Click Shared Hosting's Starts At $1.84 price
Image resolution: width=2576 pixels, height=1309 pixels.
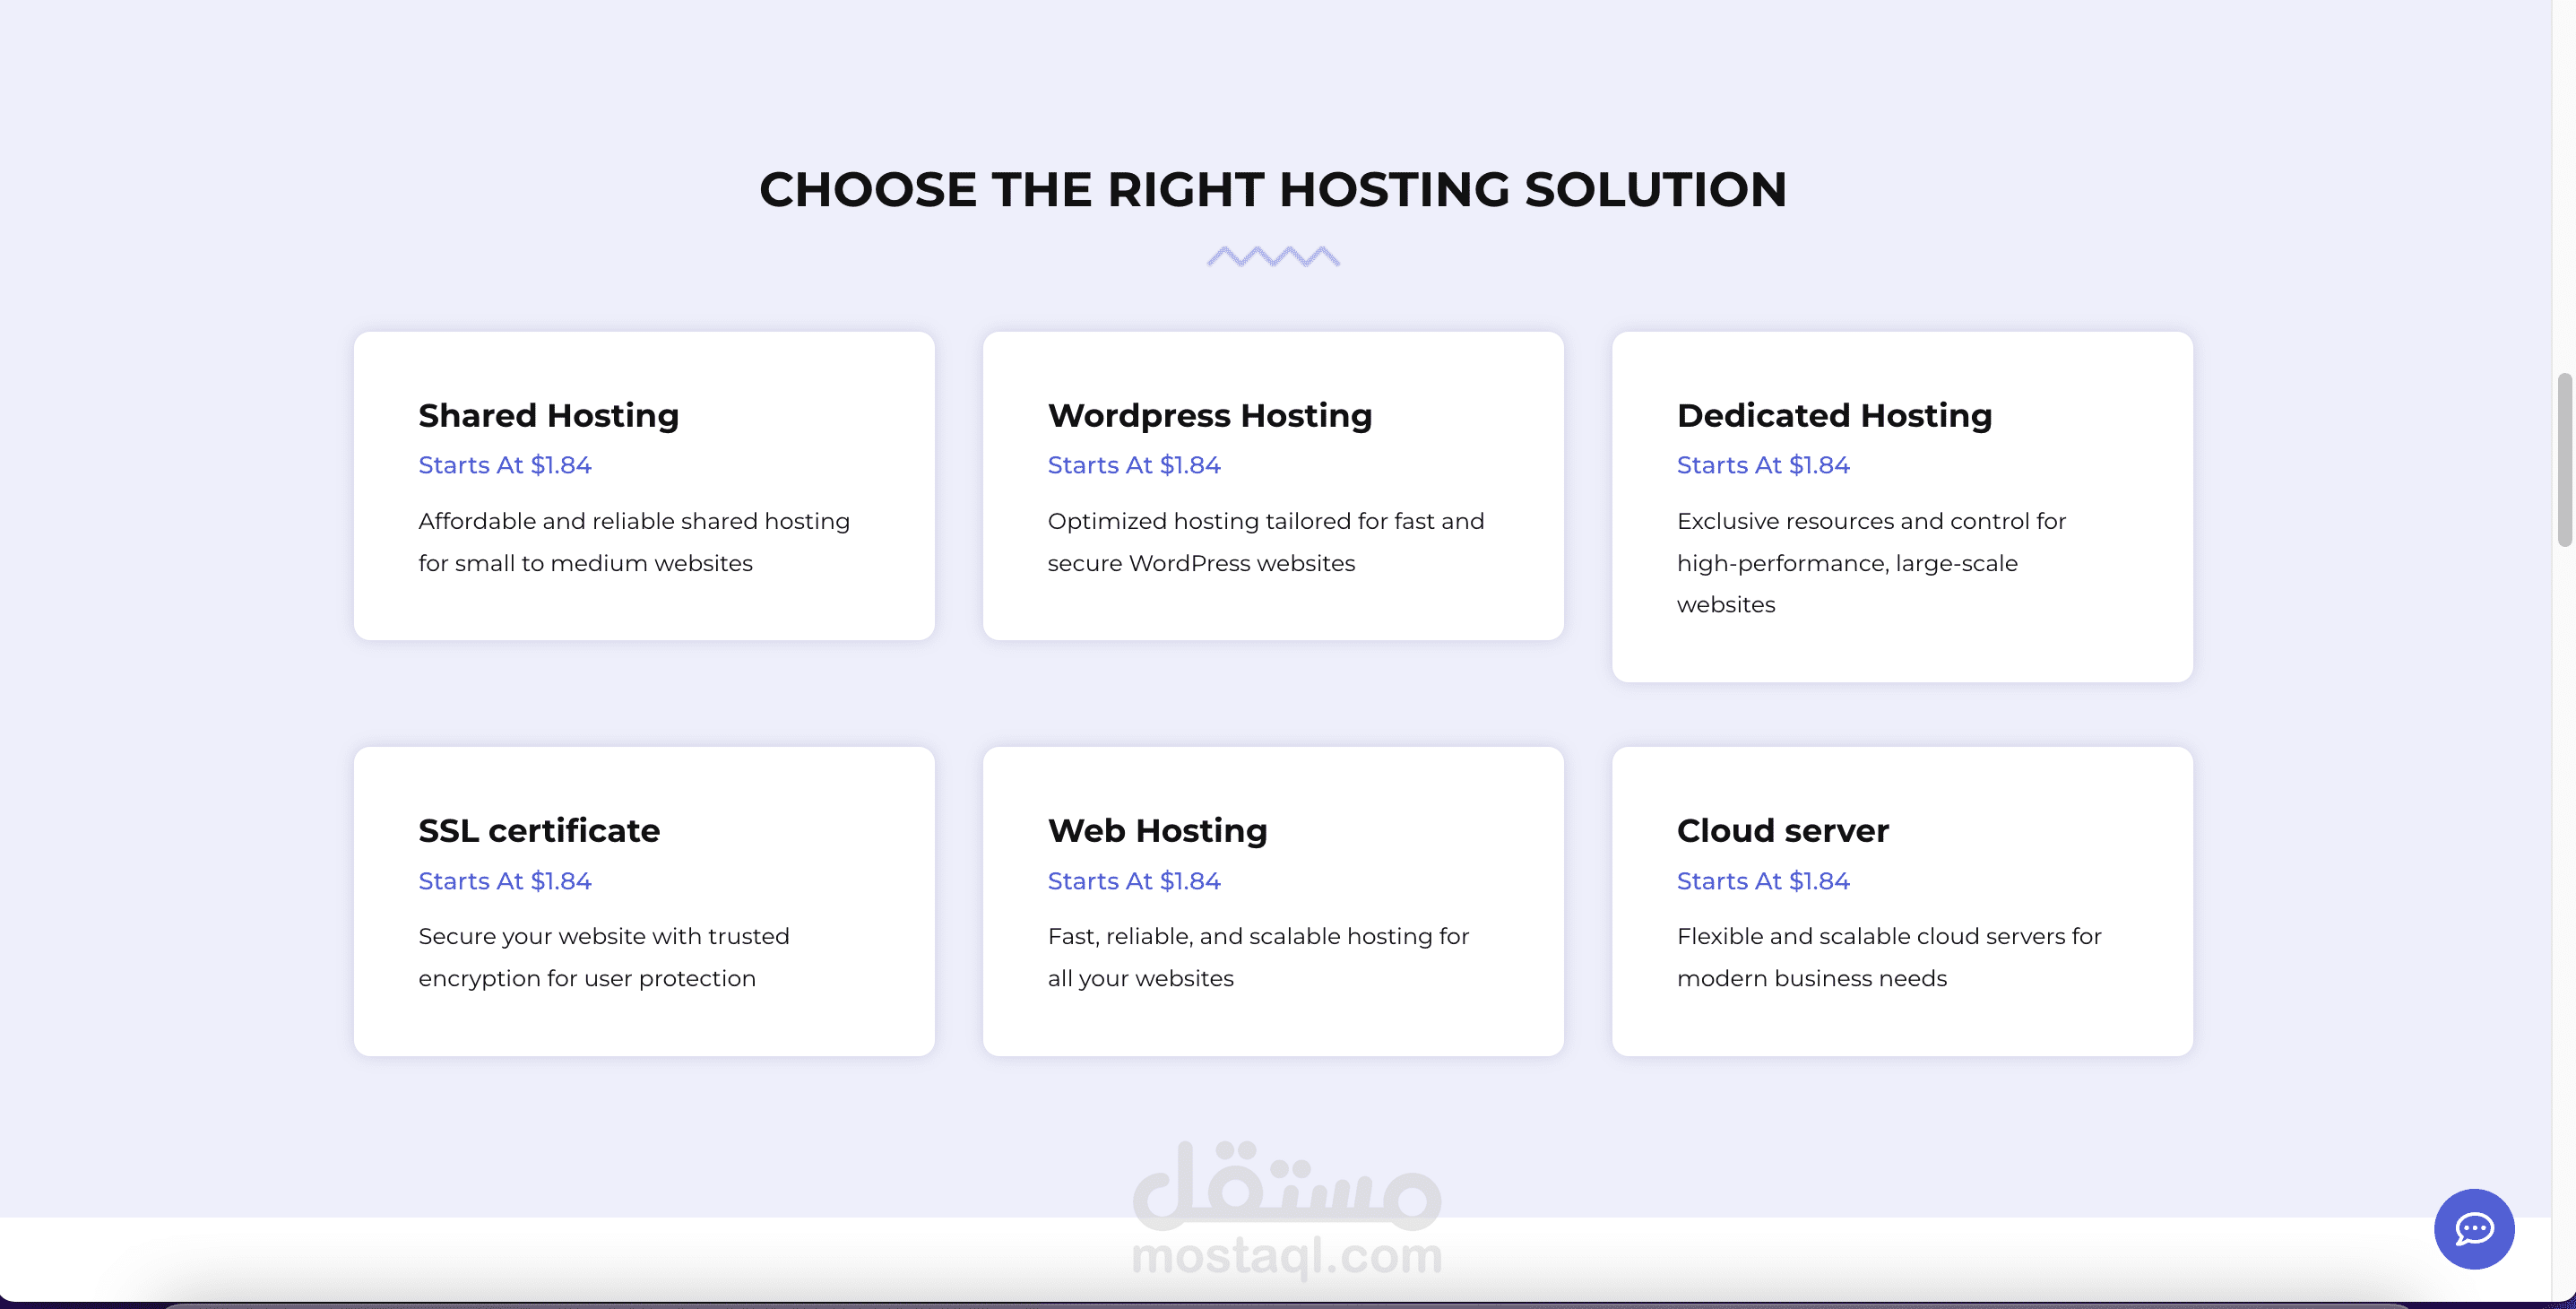pyautogui.click(x=504, y=465)
